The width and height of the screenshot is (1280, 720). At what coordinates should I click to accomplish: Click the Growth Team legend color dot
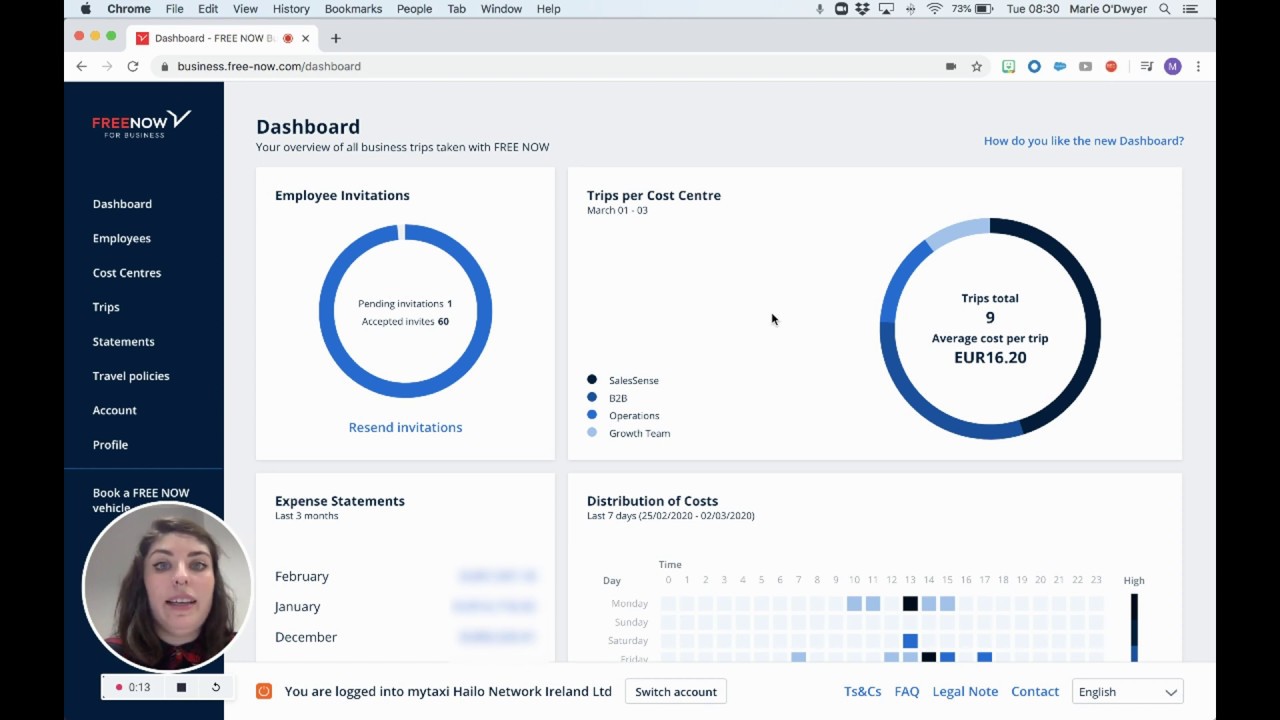tap(592, 432)
